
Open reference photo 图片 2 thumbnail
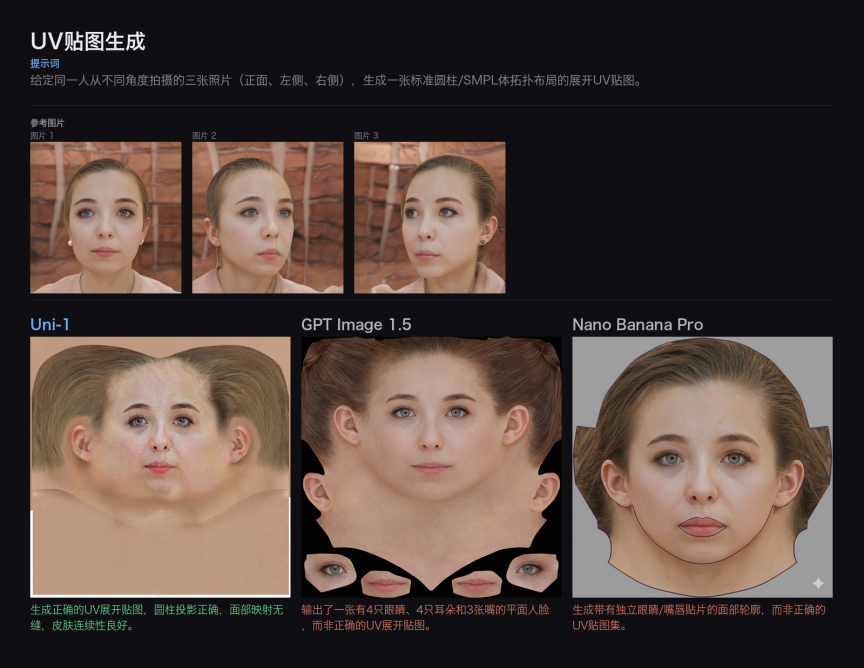(267, 217)
